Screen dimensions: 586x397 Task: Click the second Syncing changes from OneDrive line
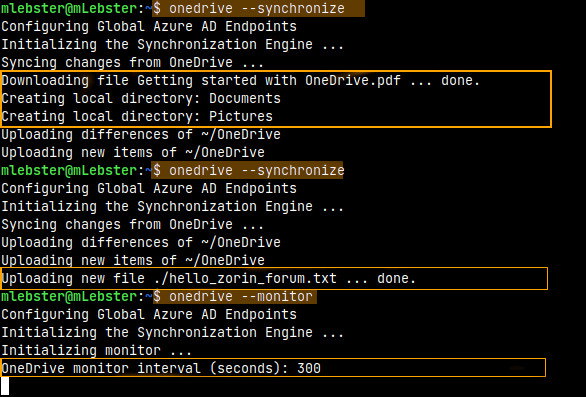133,225
